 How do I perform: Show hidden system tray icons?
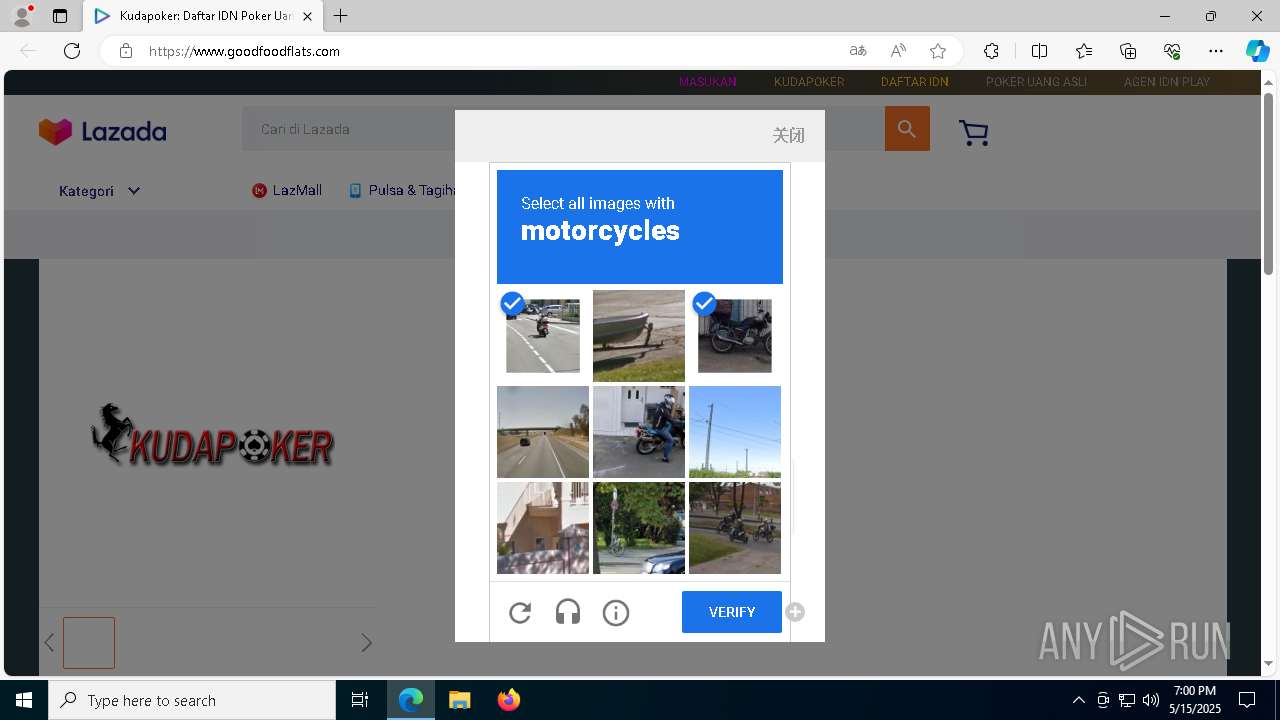tap(1078, 700)
